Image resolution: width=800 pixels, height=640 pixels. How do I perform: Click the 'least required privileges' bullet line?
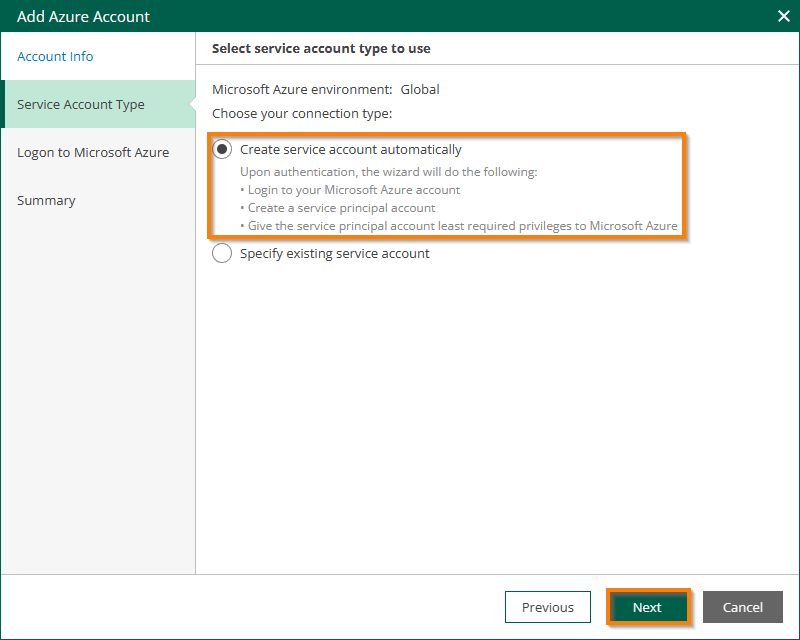[462, 226]
